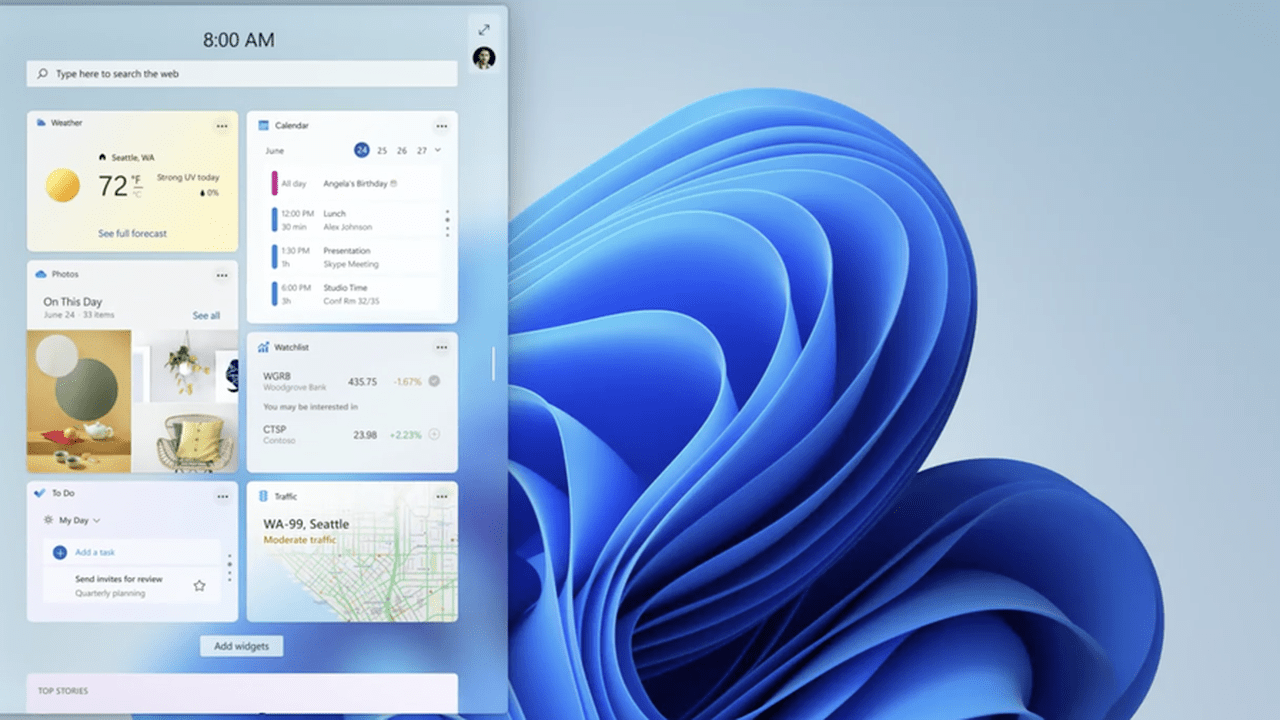Select June 25 in the calendar
The height and width of the screenshot is (720, 1280).
[x=382, y=151]
